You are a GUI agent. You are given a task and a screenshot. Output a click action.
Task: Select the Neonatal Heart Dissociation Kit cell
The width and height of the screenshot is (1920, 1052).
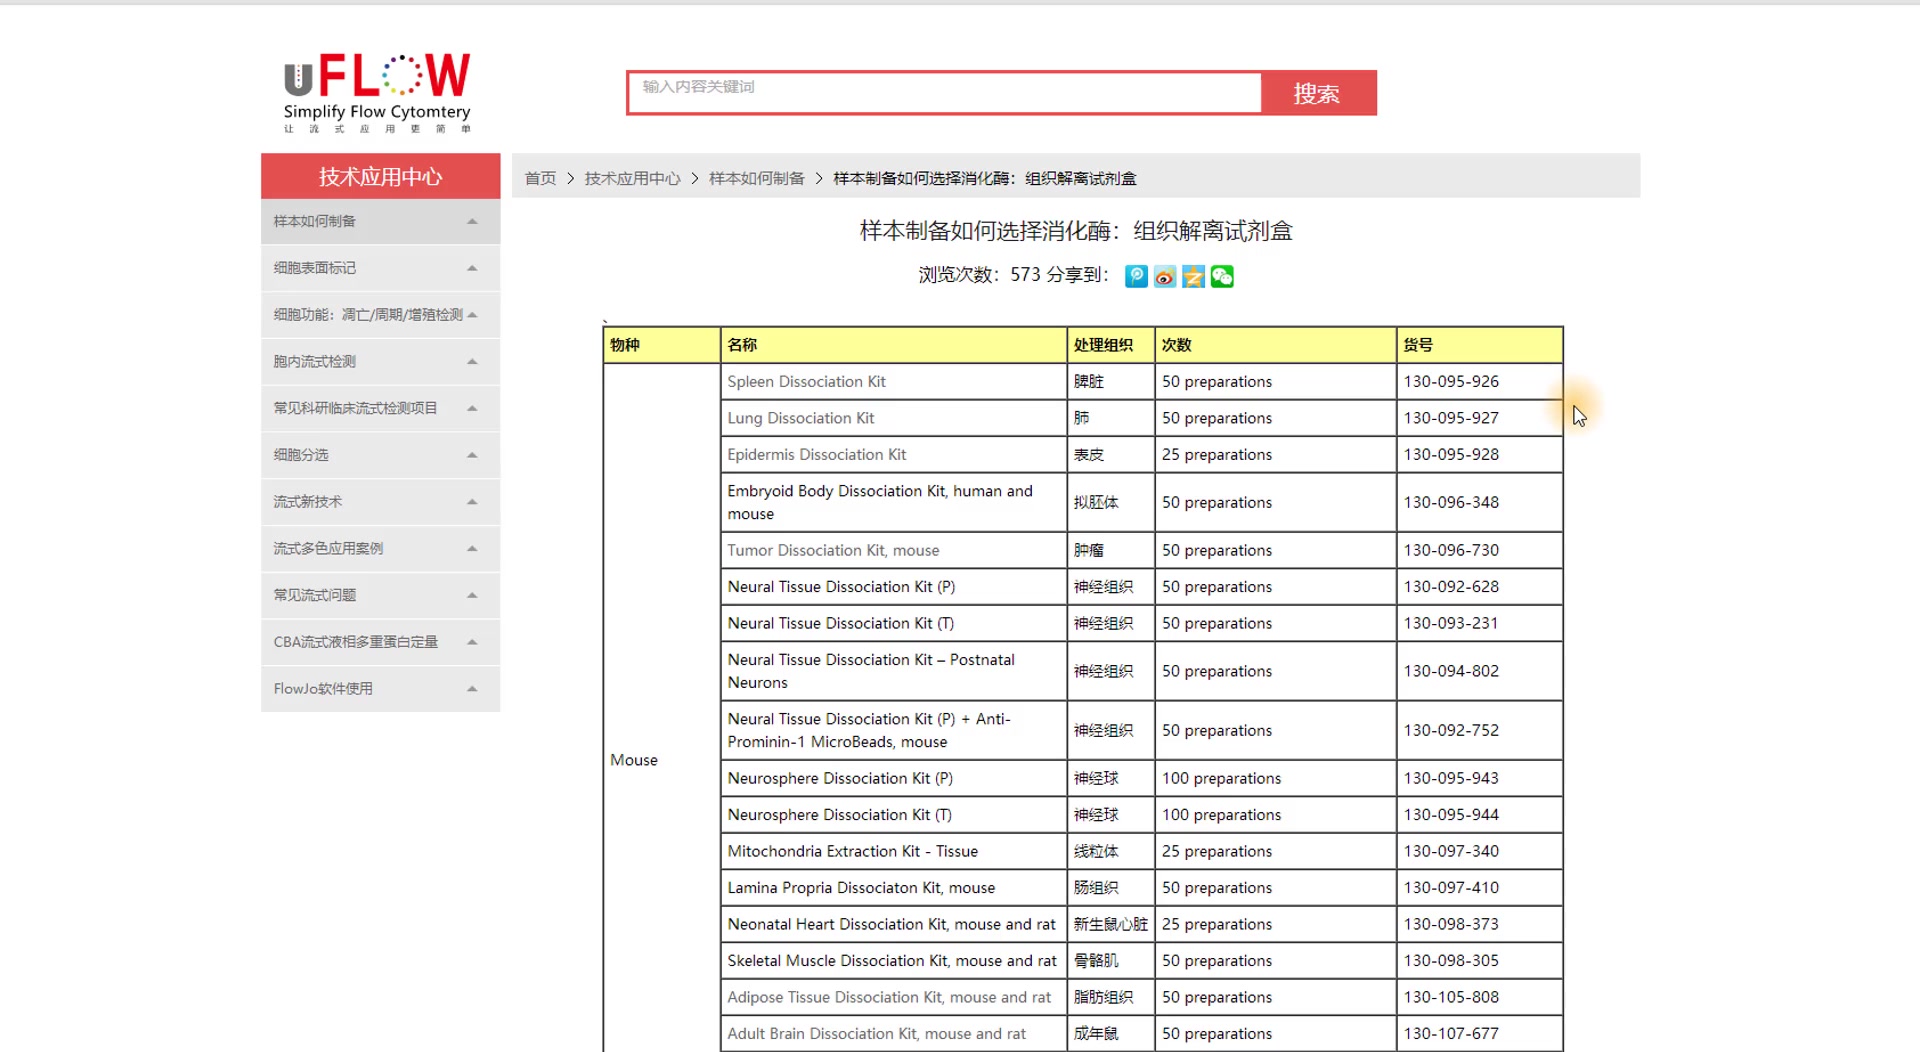click(893, 924)
